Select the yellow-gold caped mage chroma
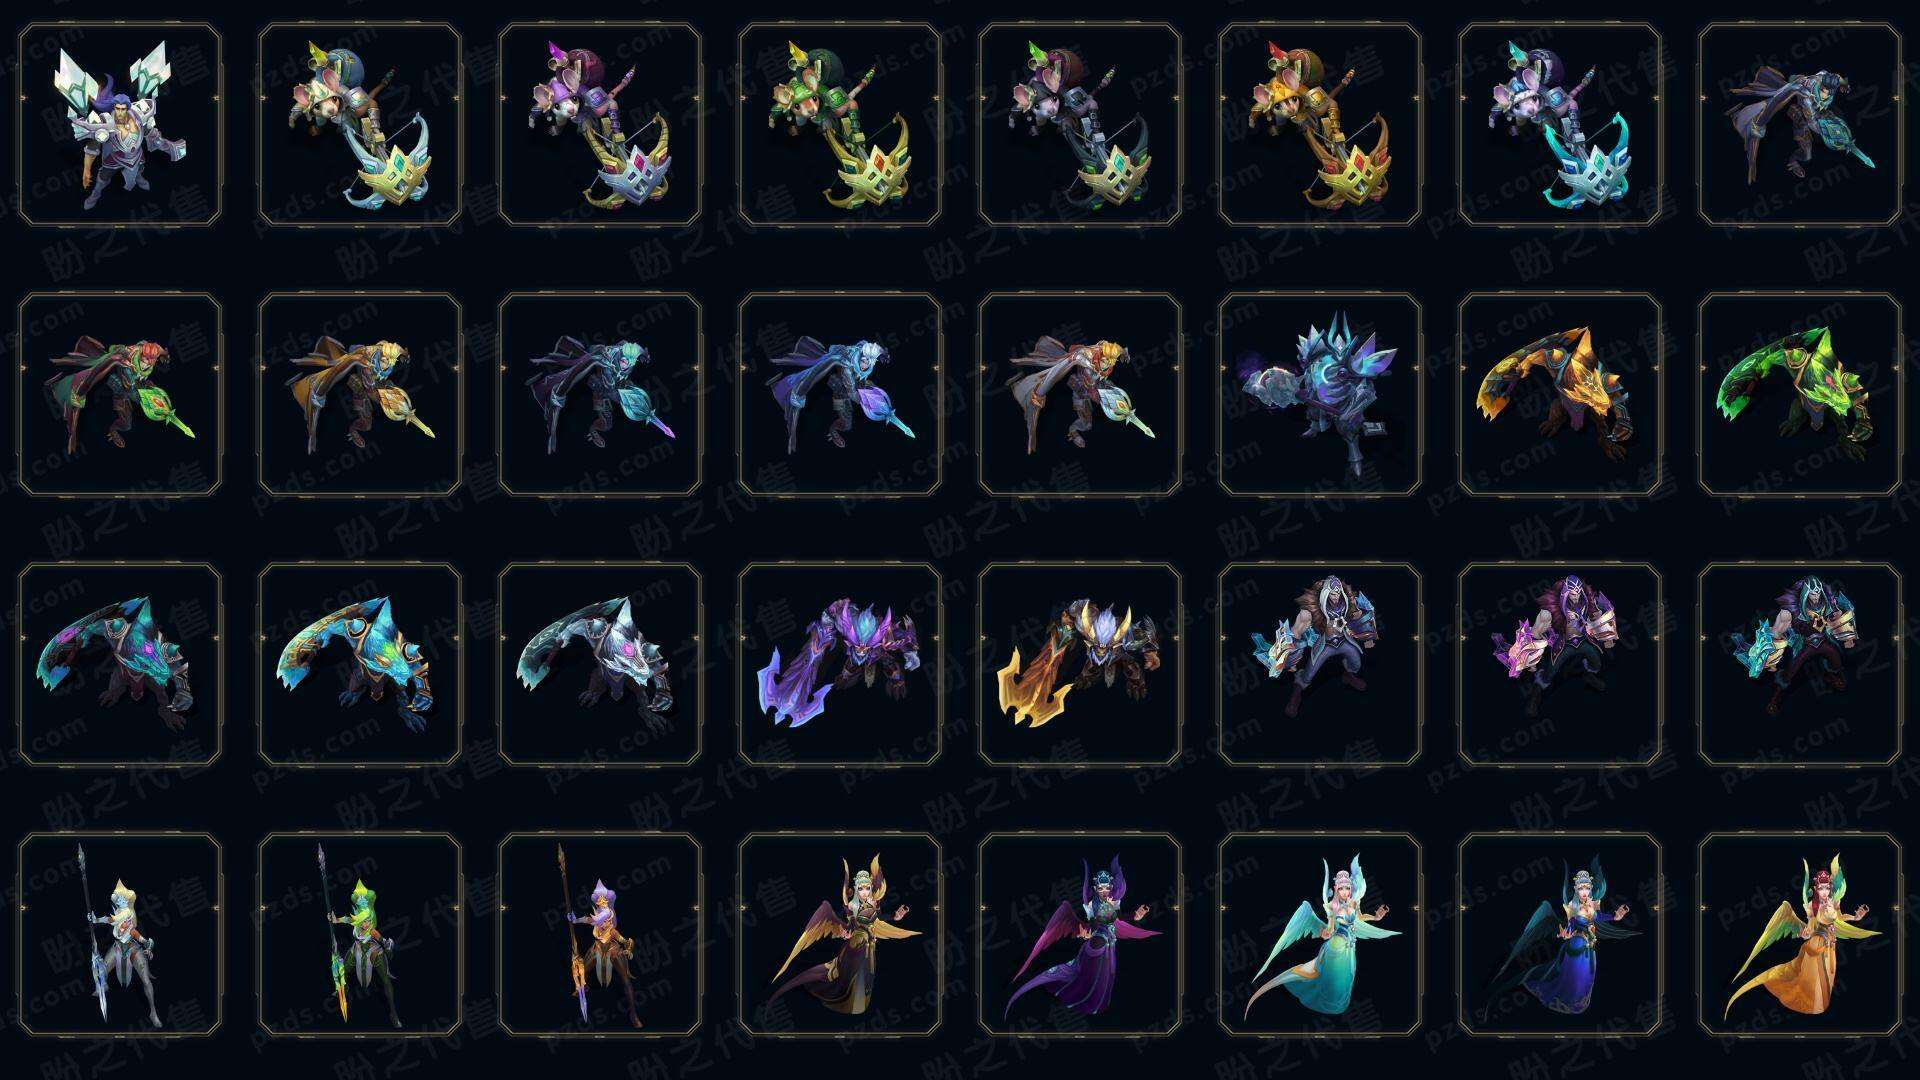Image resolution: width=1920 pixels, height=1080 pixels. point(360,394)
